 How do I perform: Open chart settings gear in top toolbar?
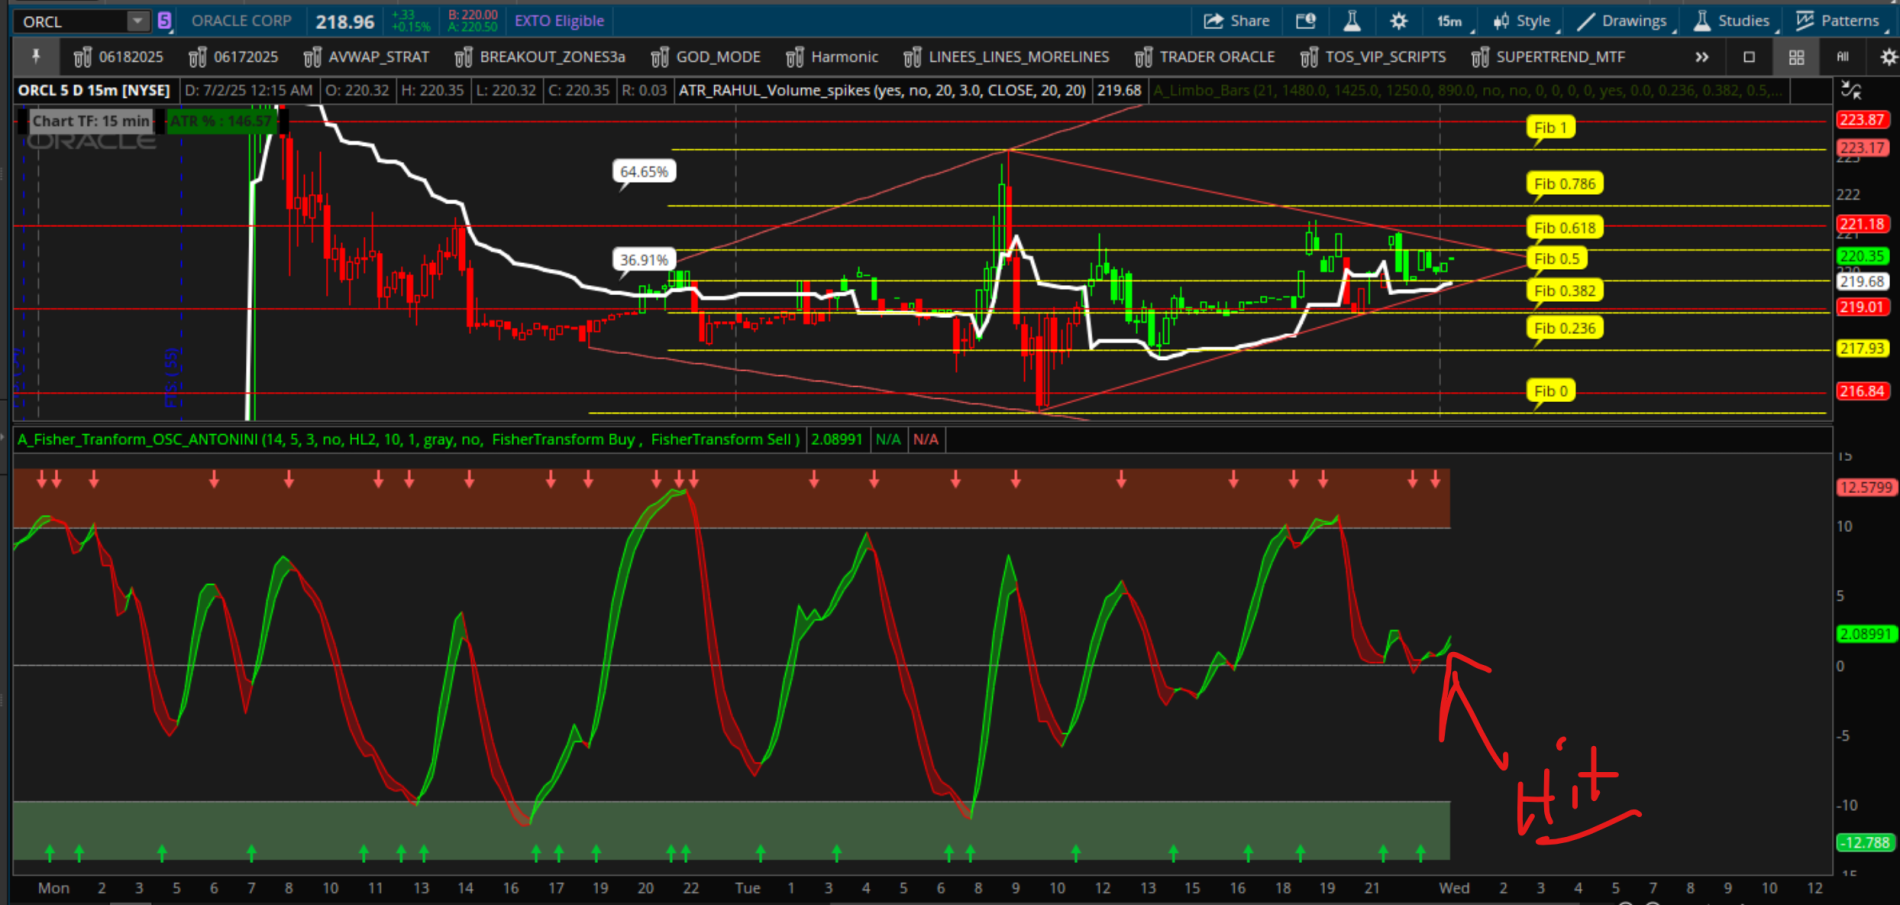(x=1398, y=21)
